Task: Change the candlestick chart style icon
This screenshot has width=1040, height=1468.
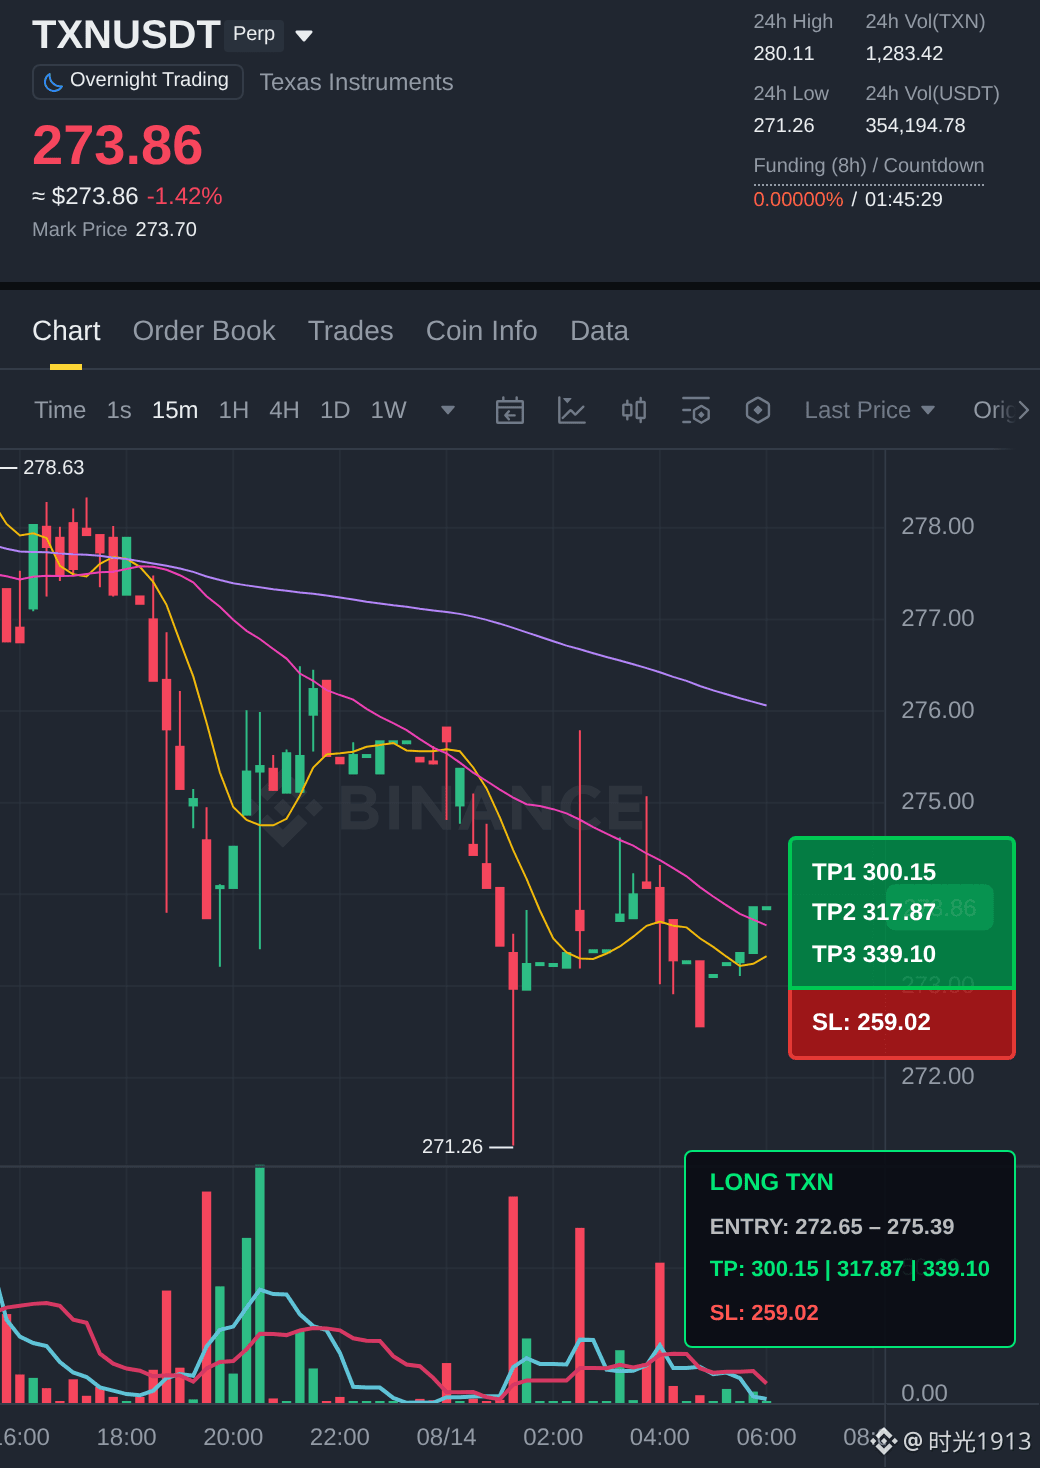Action: [x=634, y=410]
